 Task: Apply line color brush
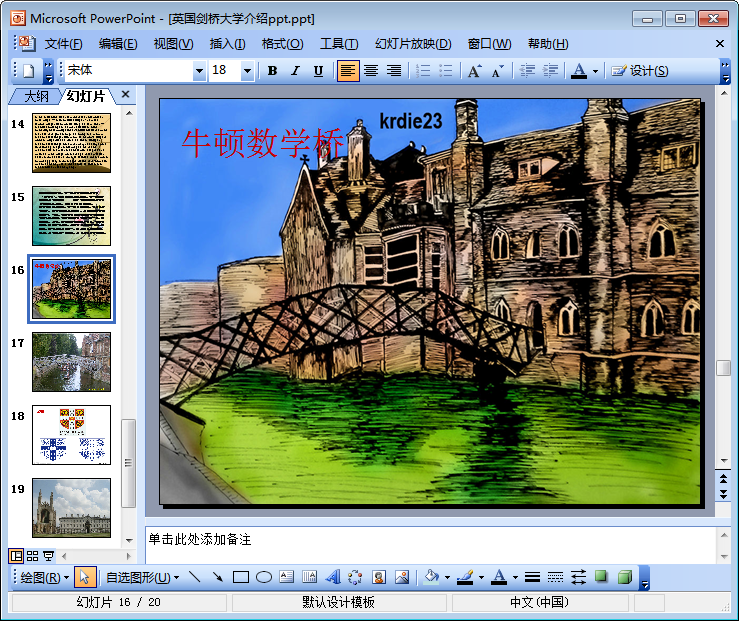466,577
